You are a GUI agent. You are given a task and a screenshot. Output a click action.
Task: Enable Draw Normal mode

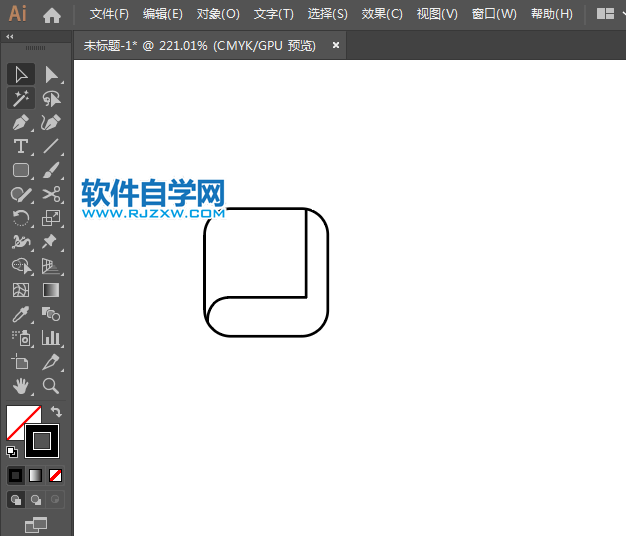[16, 500]
